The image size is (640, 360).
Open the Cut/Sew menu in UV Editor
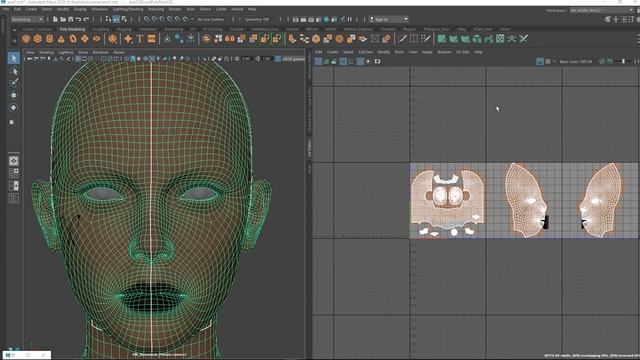coord(365,52)
